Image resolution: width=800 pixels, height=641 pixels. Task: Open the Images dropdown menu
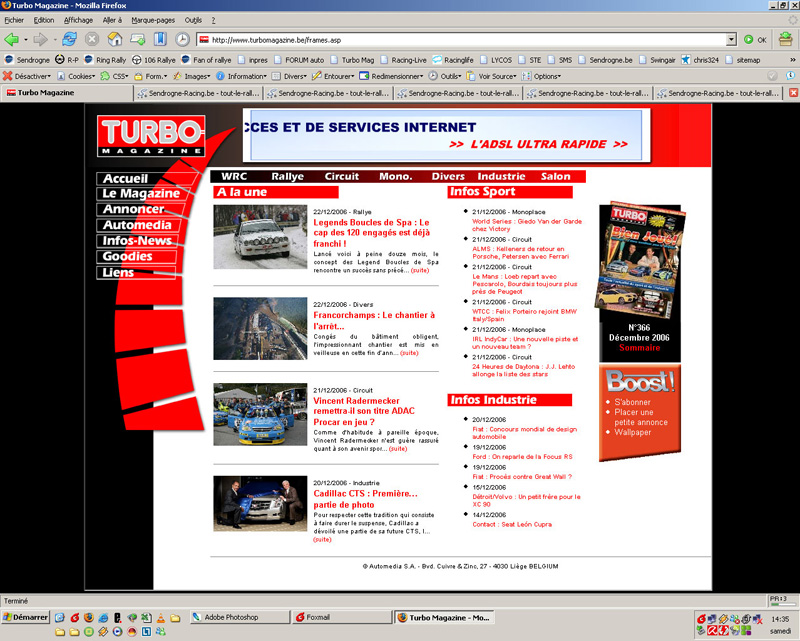click(192, 76)
